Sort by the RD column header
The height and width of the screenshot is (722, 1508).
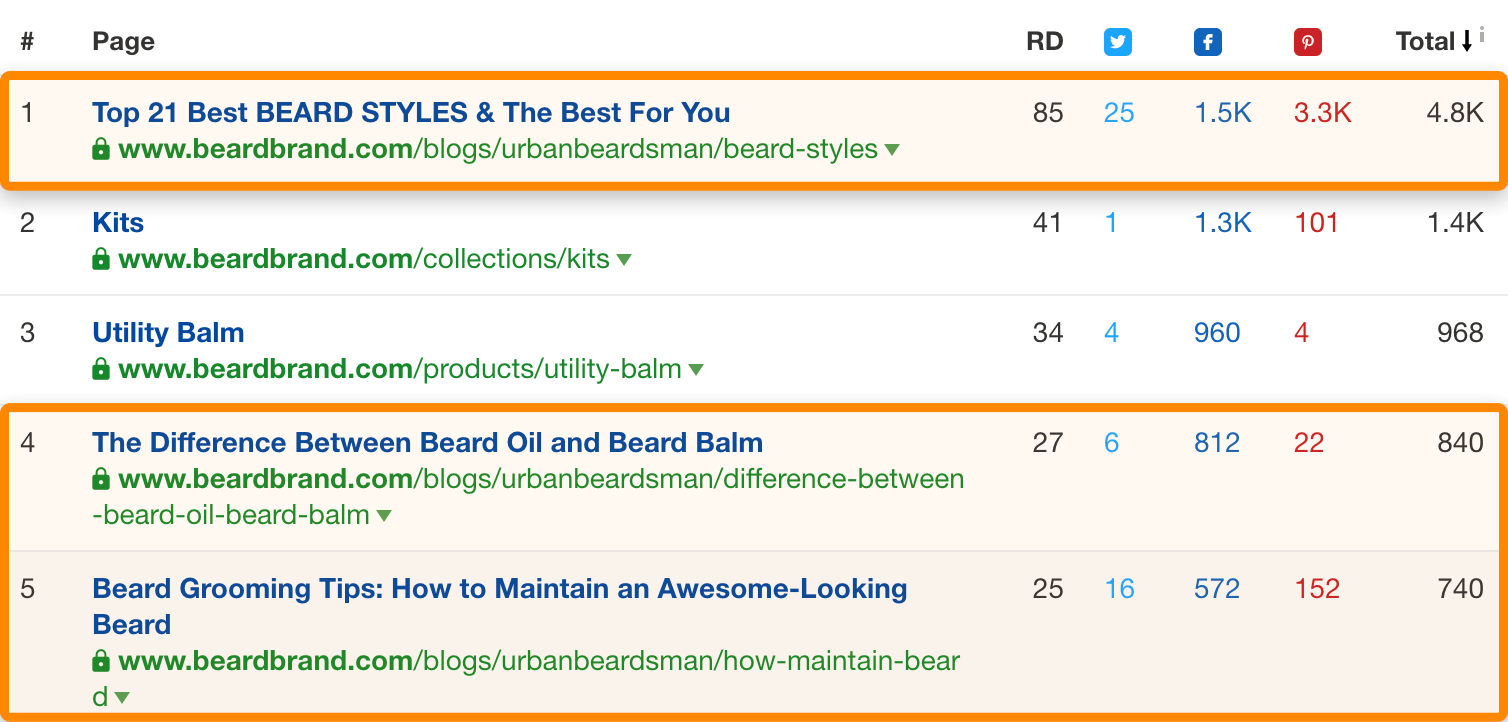click(x=1044, y=41)
